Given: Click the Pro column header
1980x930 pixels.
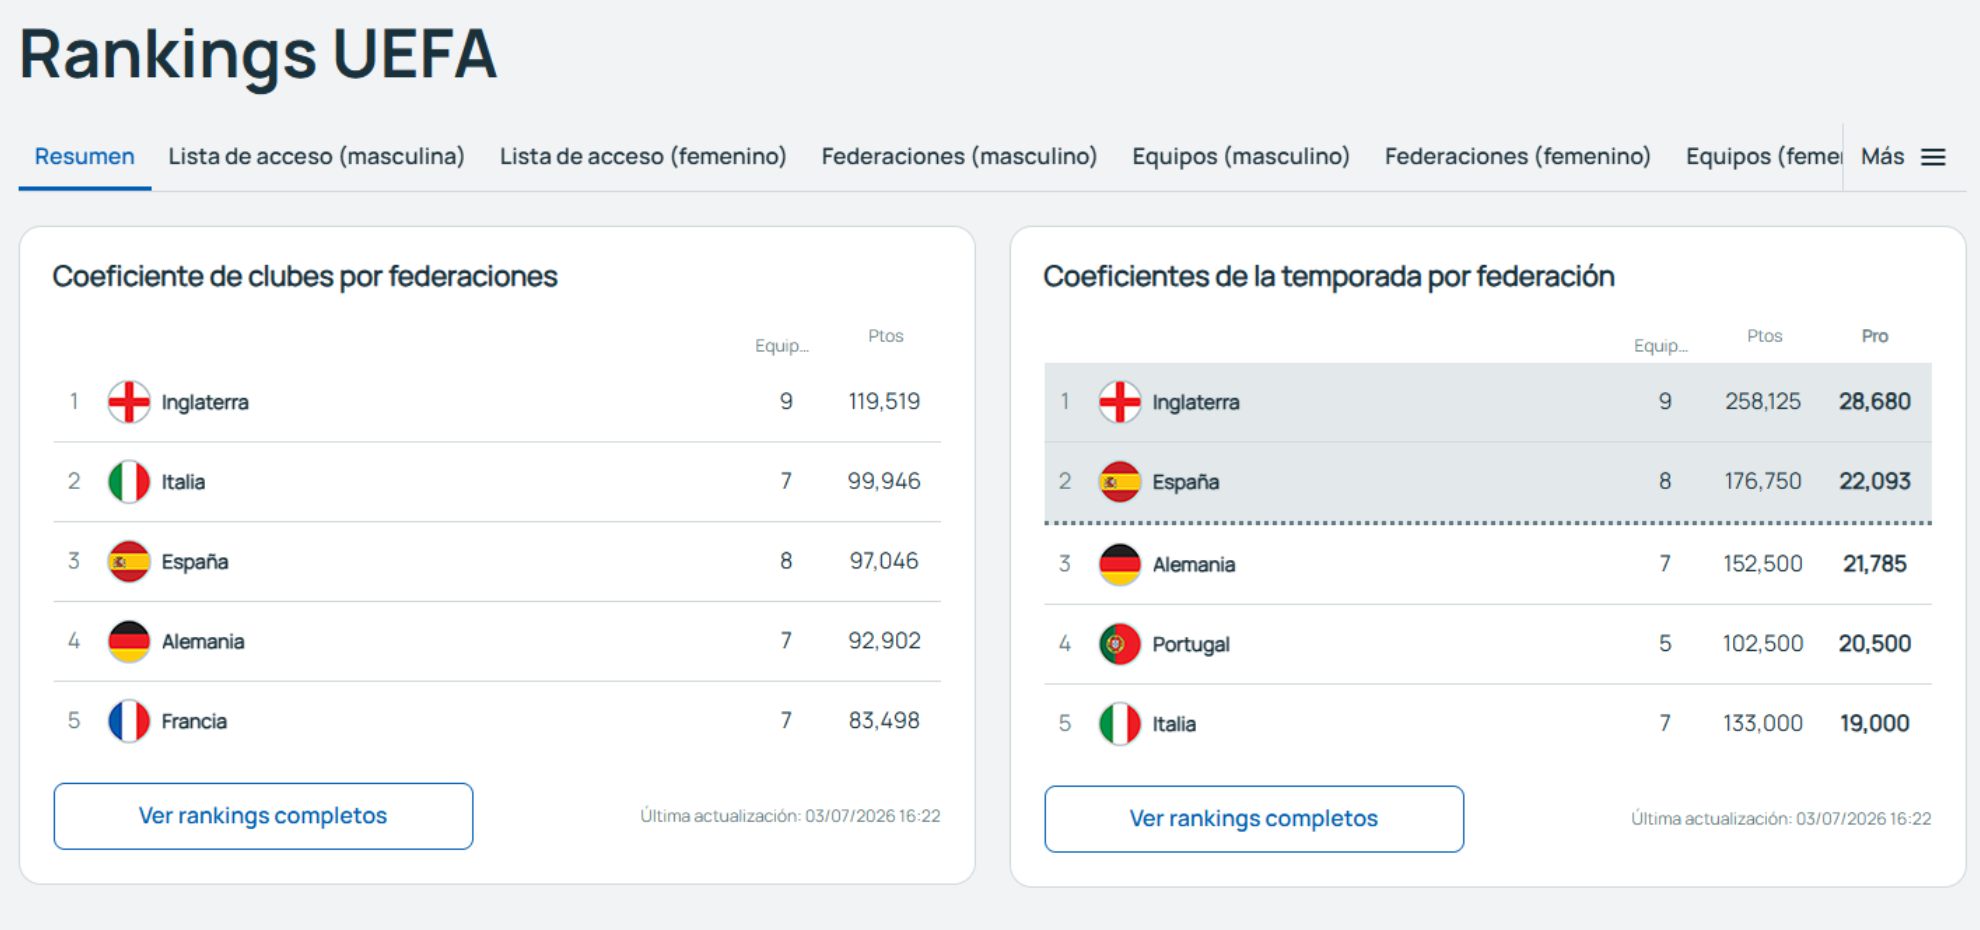Looking at the screenshot, I should point(1875,336).
